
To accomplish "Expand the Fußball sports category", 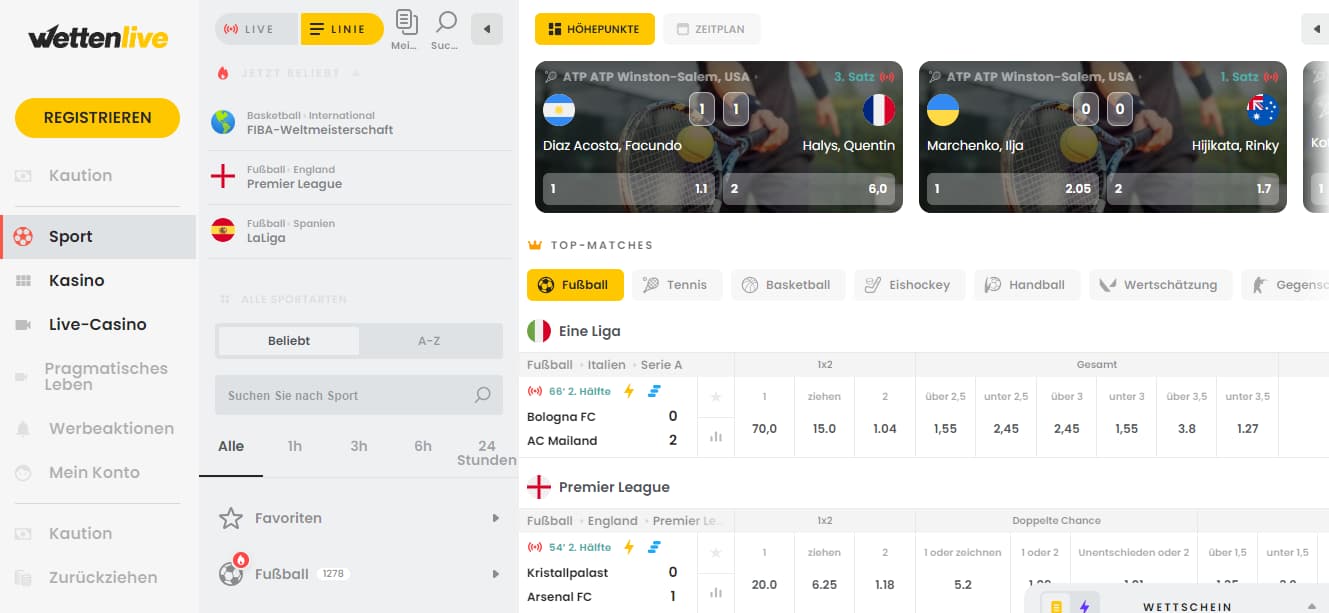I will [x=359, y=574].
